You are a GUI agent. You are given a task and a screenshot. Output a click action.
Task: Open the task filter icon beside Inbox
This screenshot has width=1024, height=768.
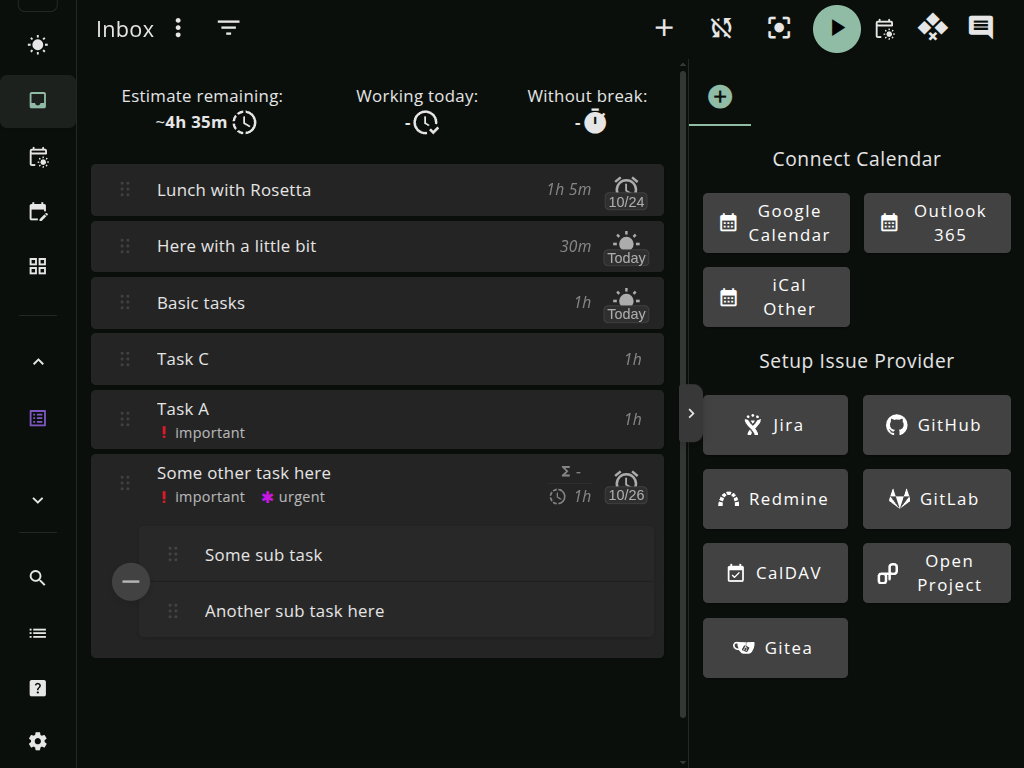point(228,27)
